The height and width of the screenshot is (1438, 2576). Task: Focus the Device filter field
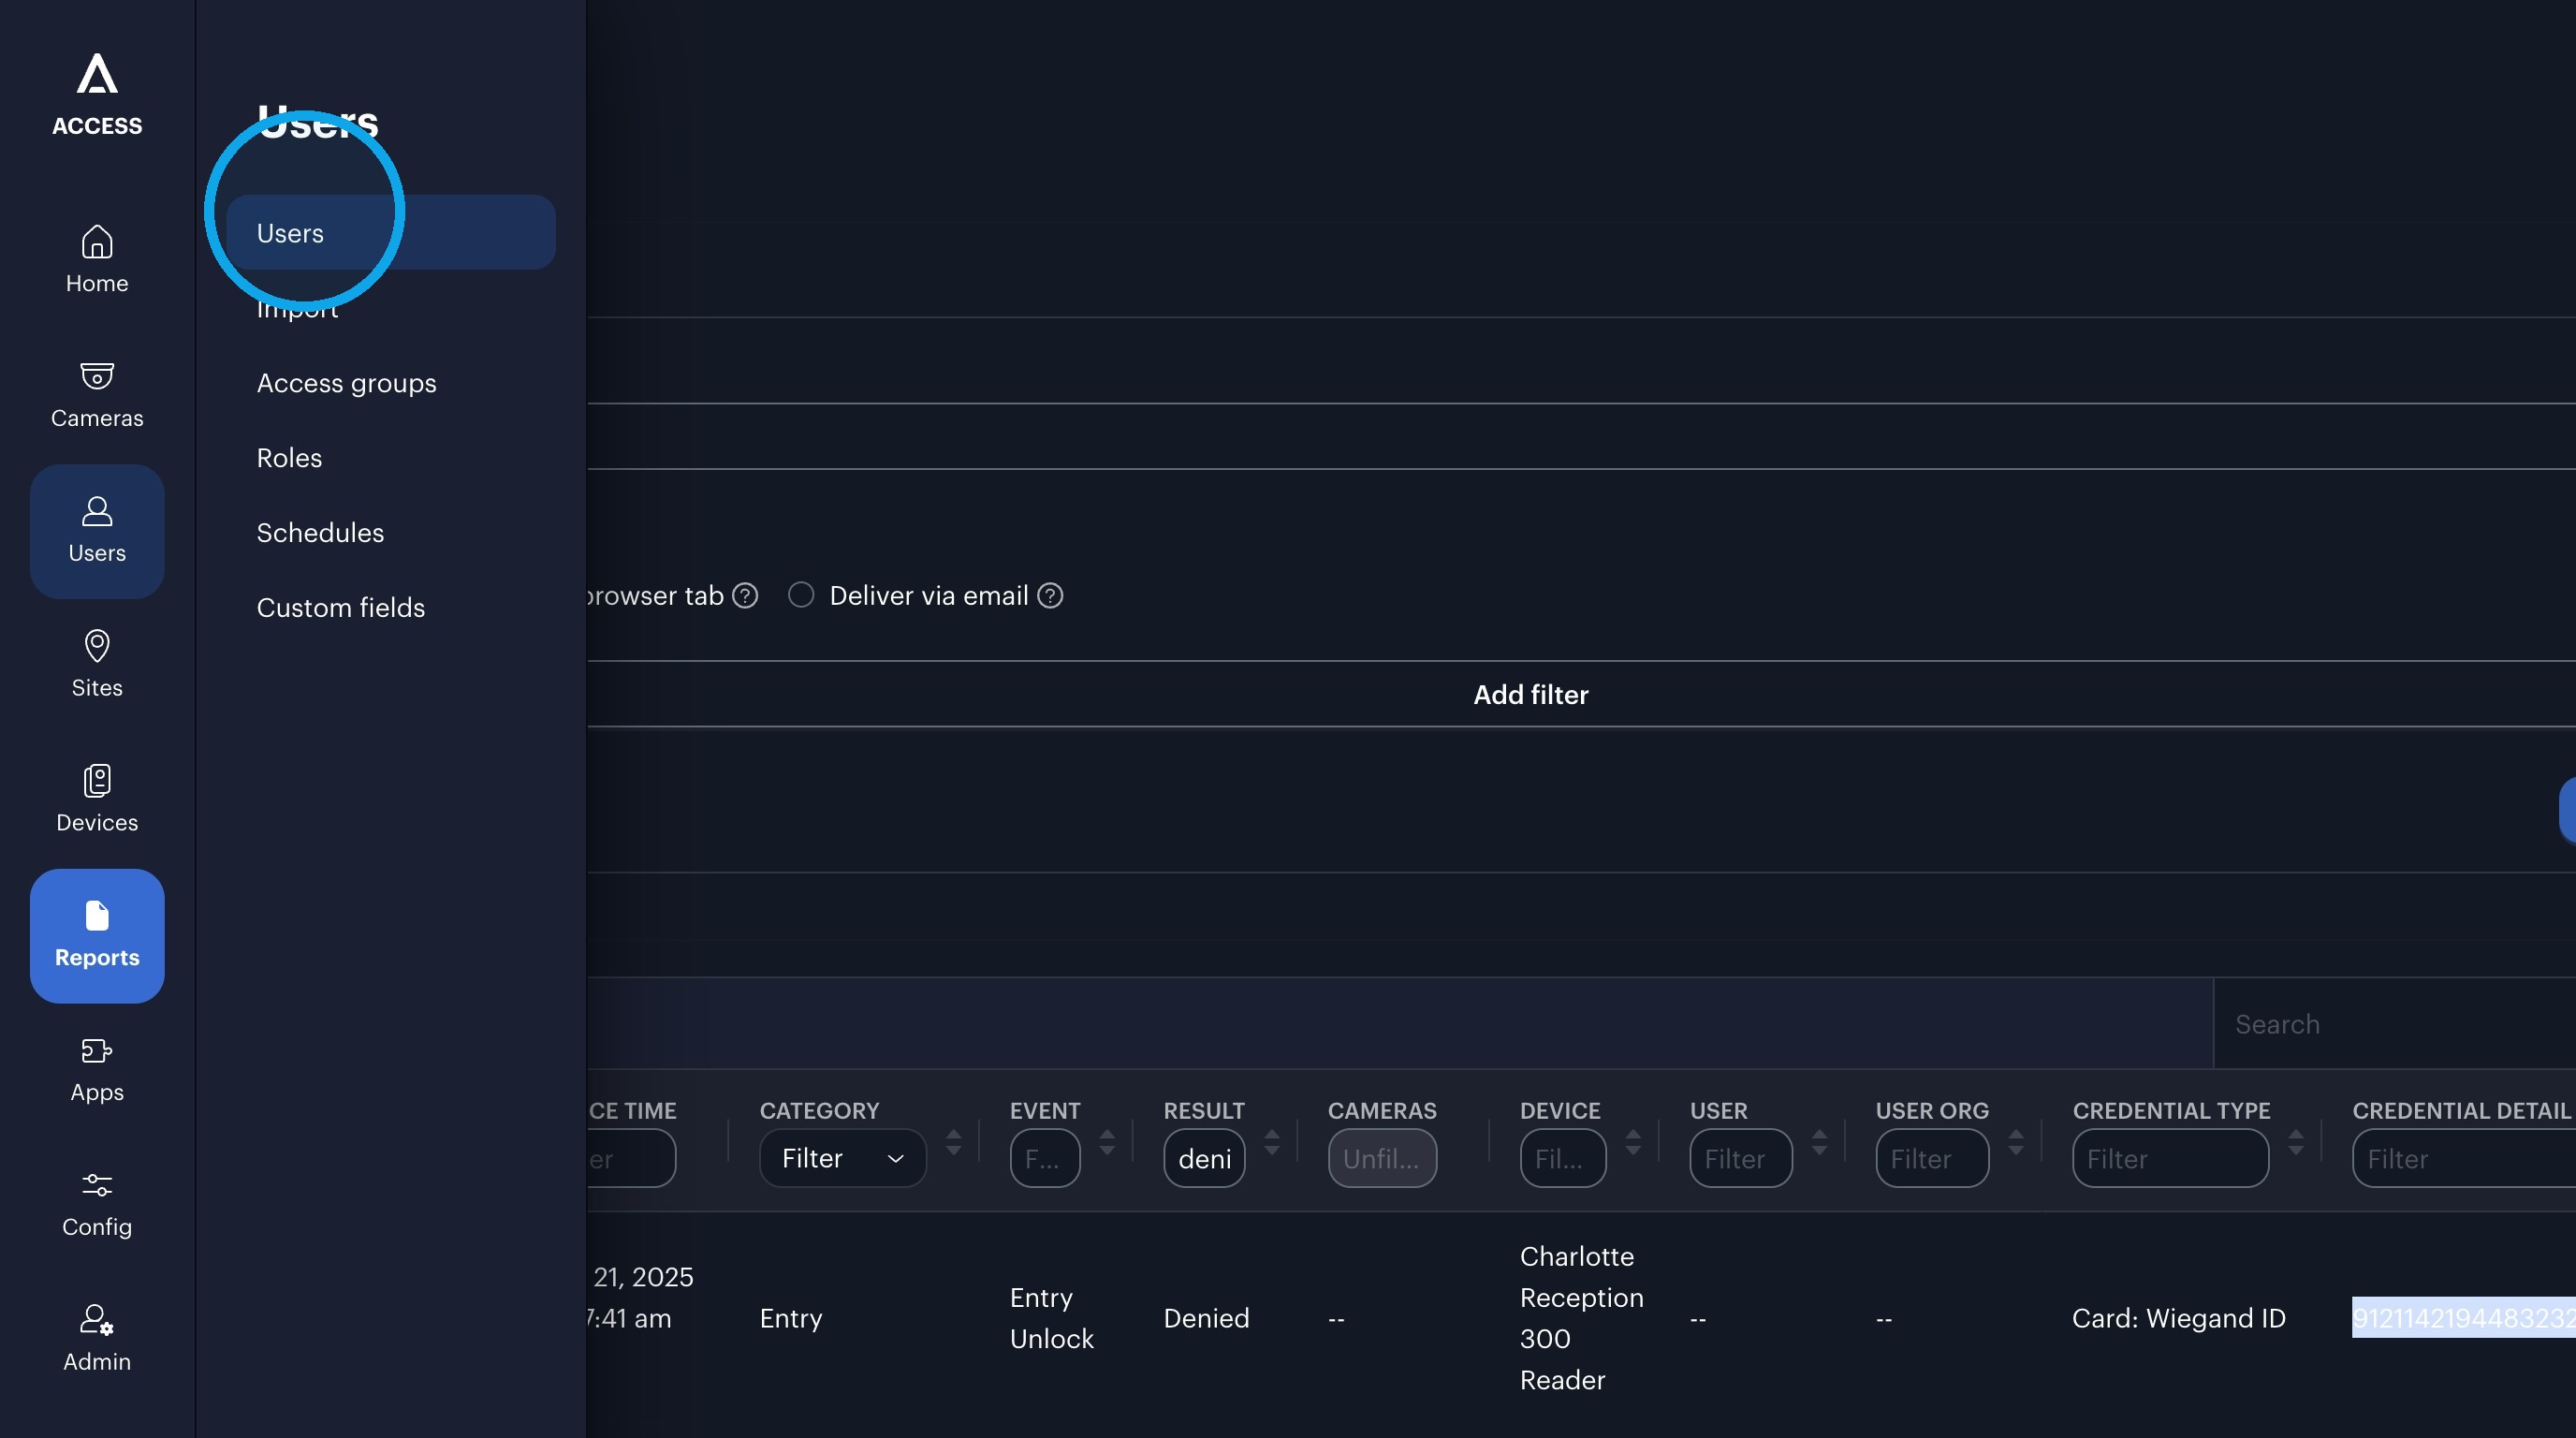click(1563, 1158)
